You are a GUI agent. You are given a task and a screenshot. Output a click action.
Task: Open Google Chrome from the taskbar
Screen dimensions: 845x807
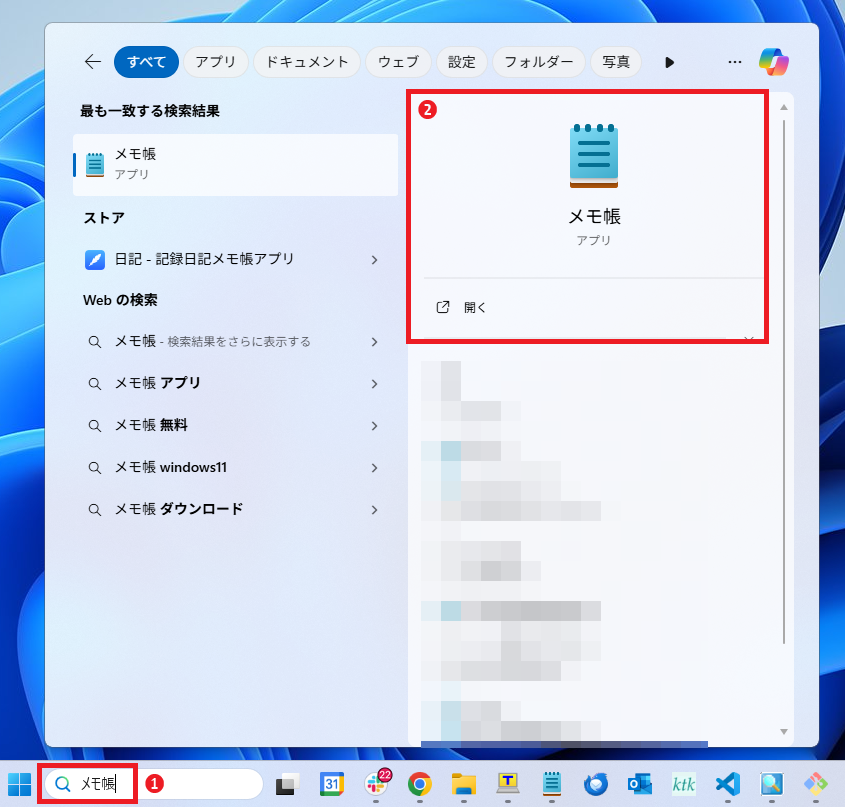419,784
